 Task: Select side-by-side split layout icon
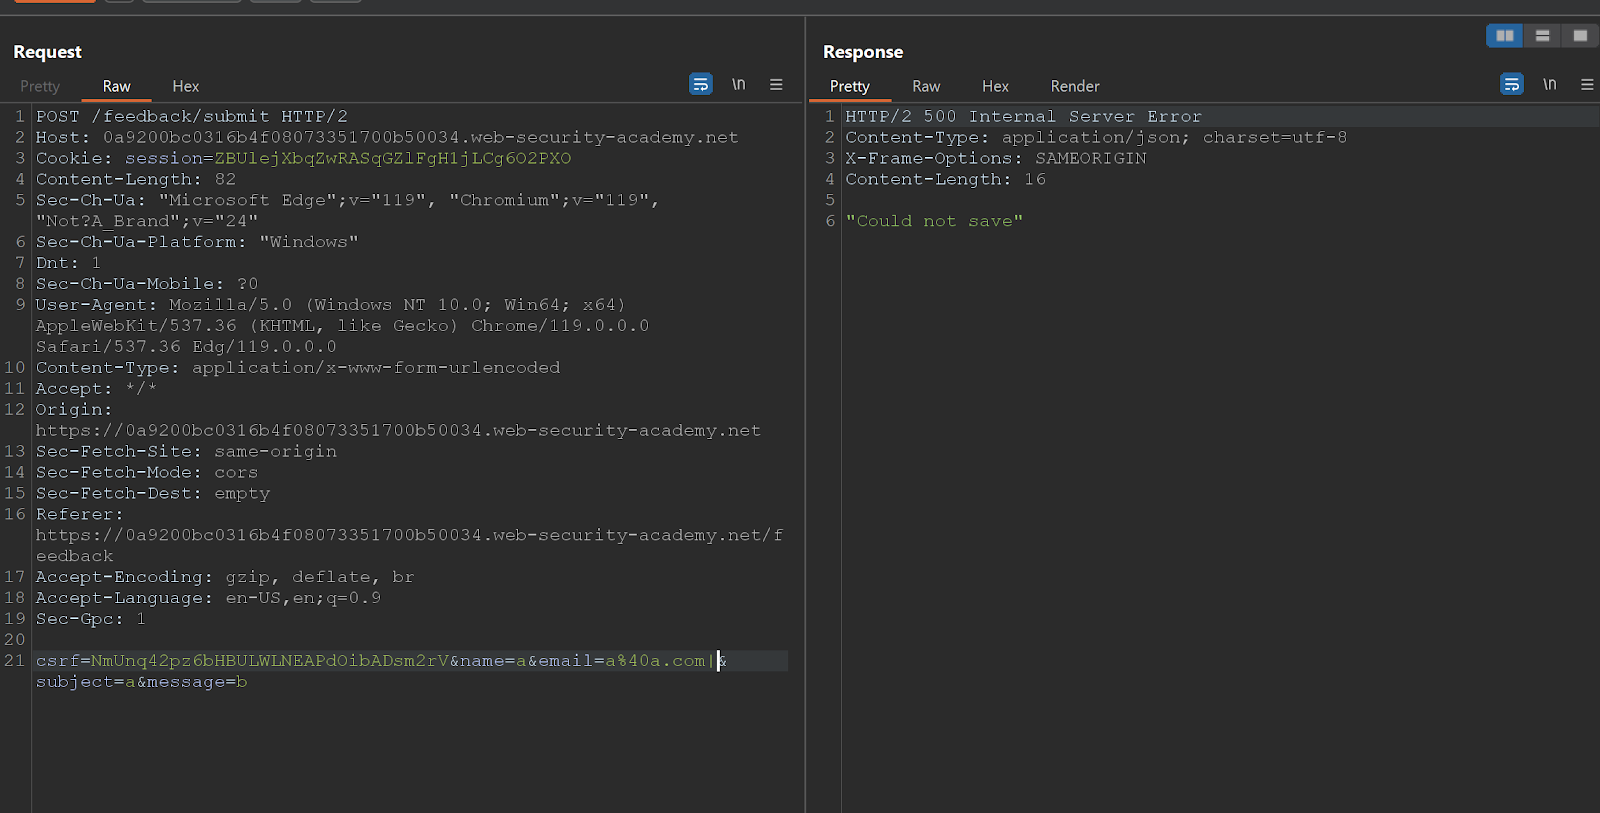pyautogui.click(x=1505, y=36)
